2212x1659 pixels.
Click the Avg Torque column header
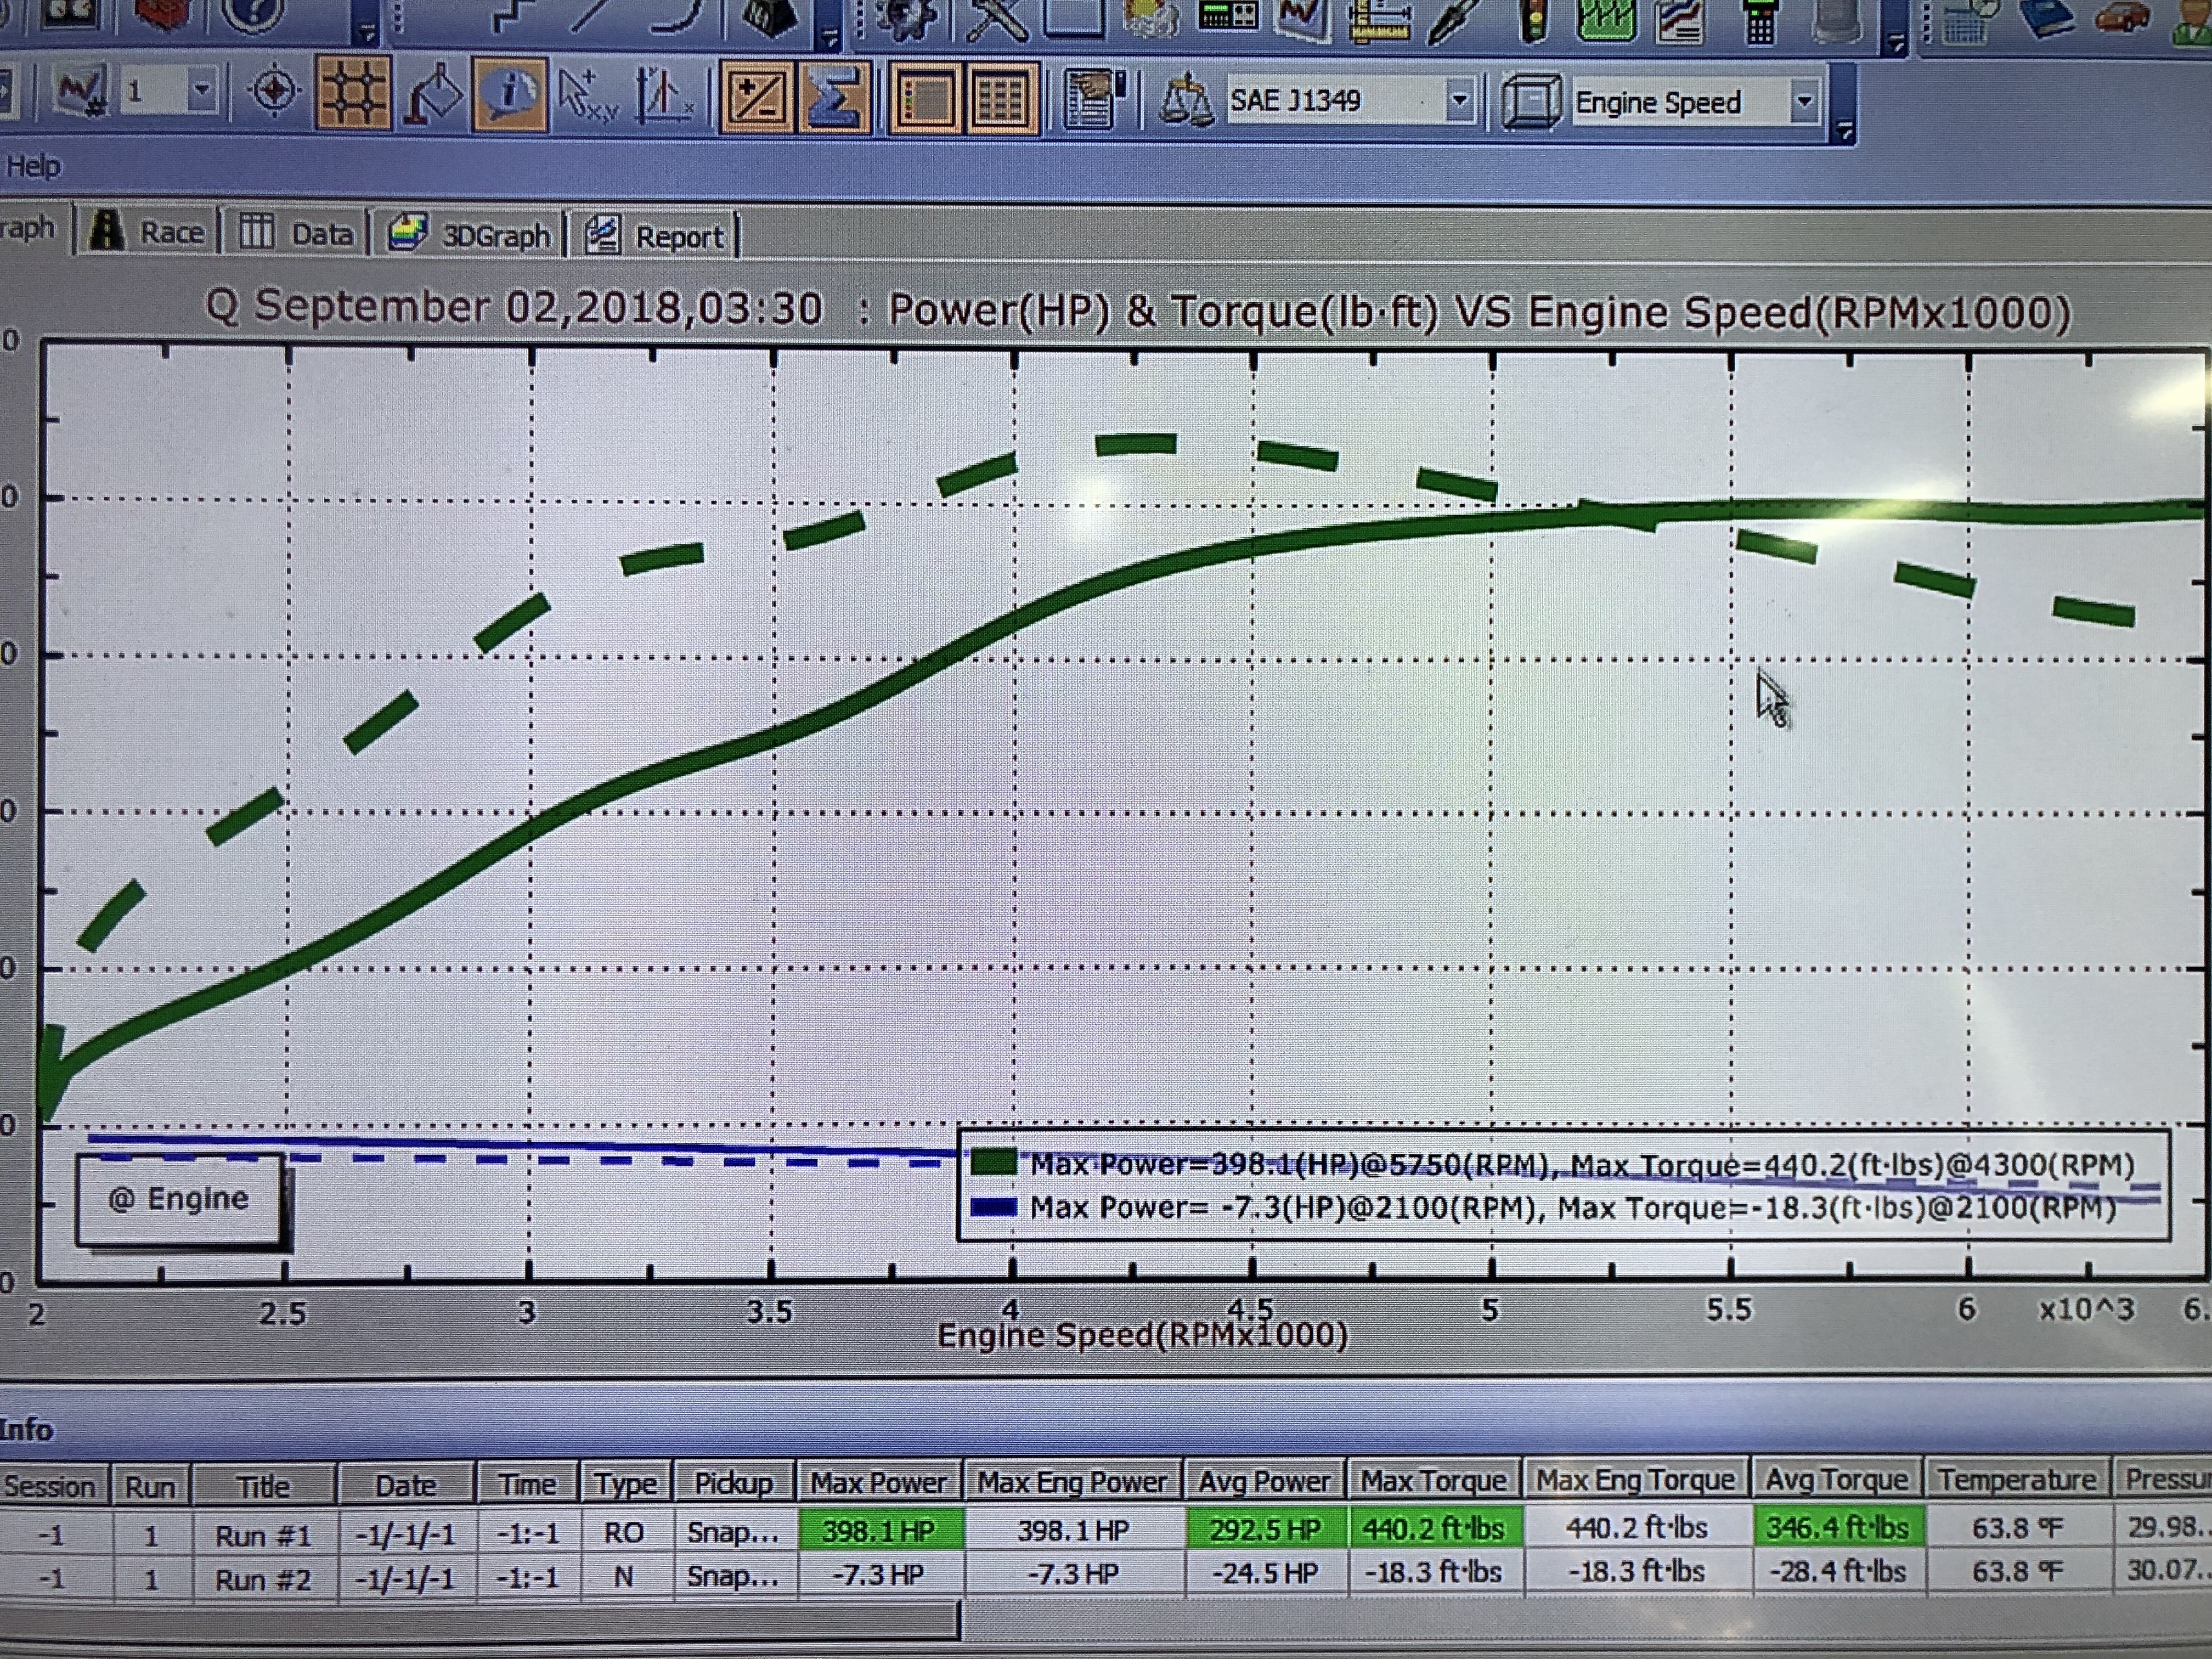[1836, 1480]
